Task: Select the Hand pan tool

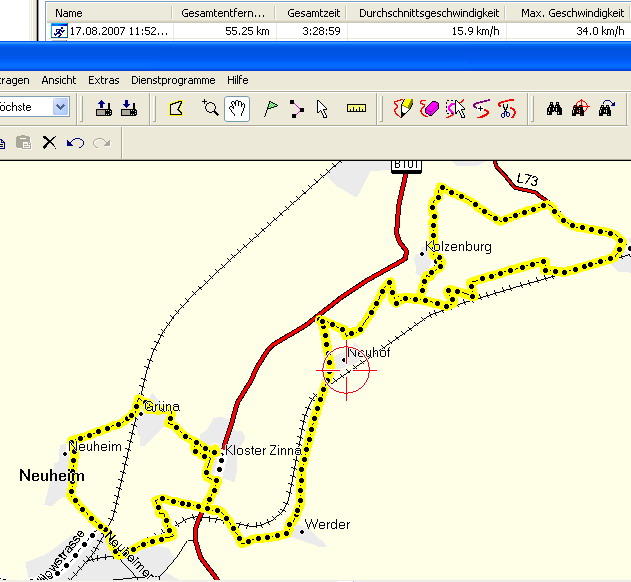Action: pyautogui.click(x=236, y=108)
